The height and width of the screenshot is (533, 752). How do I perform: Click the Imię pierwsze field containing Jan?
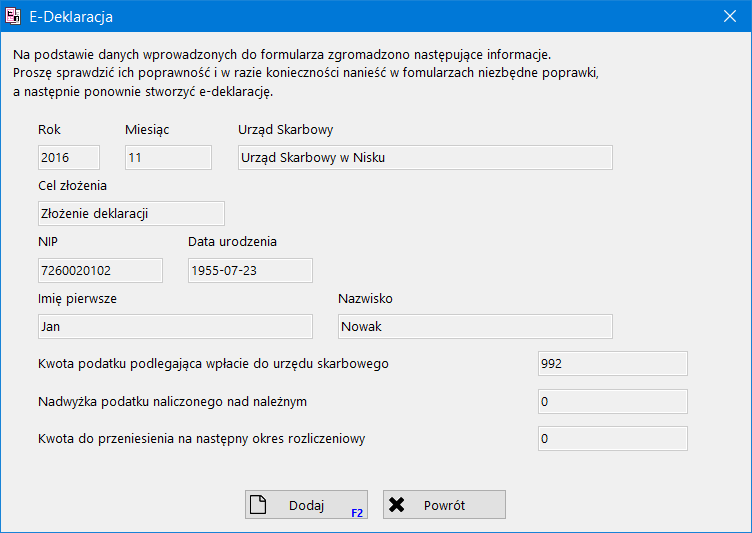pyautogui.click(x=175, y=326)
